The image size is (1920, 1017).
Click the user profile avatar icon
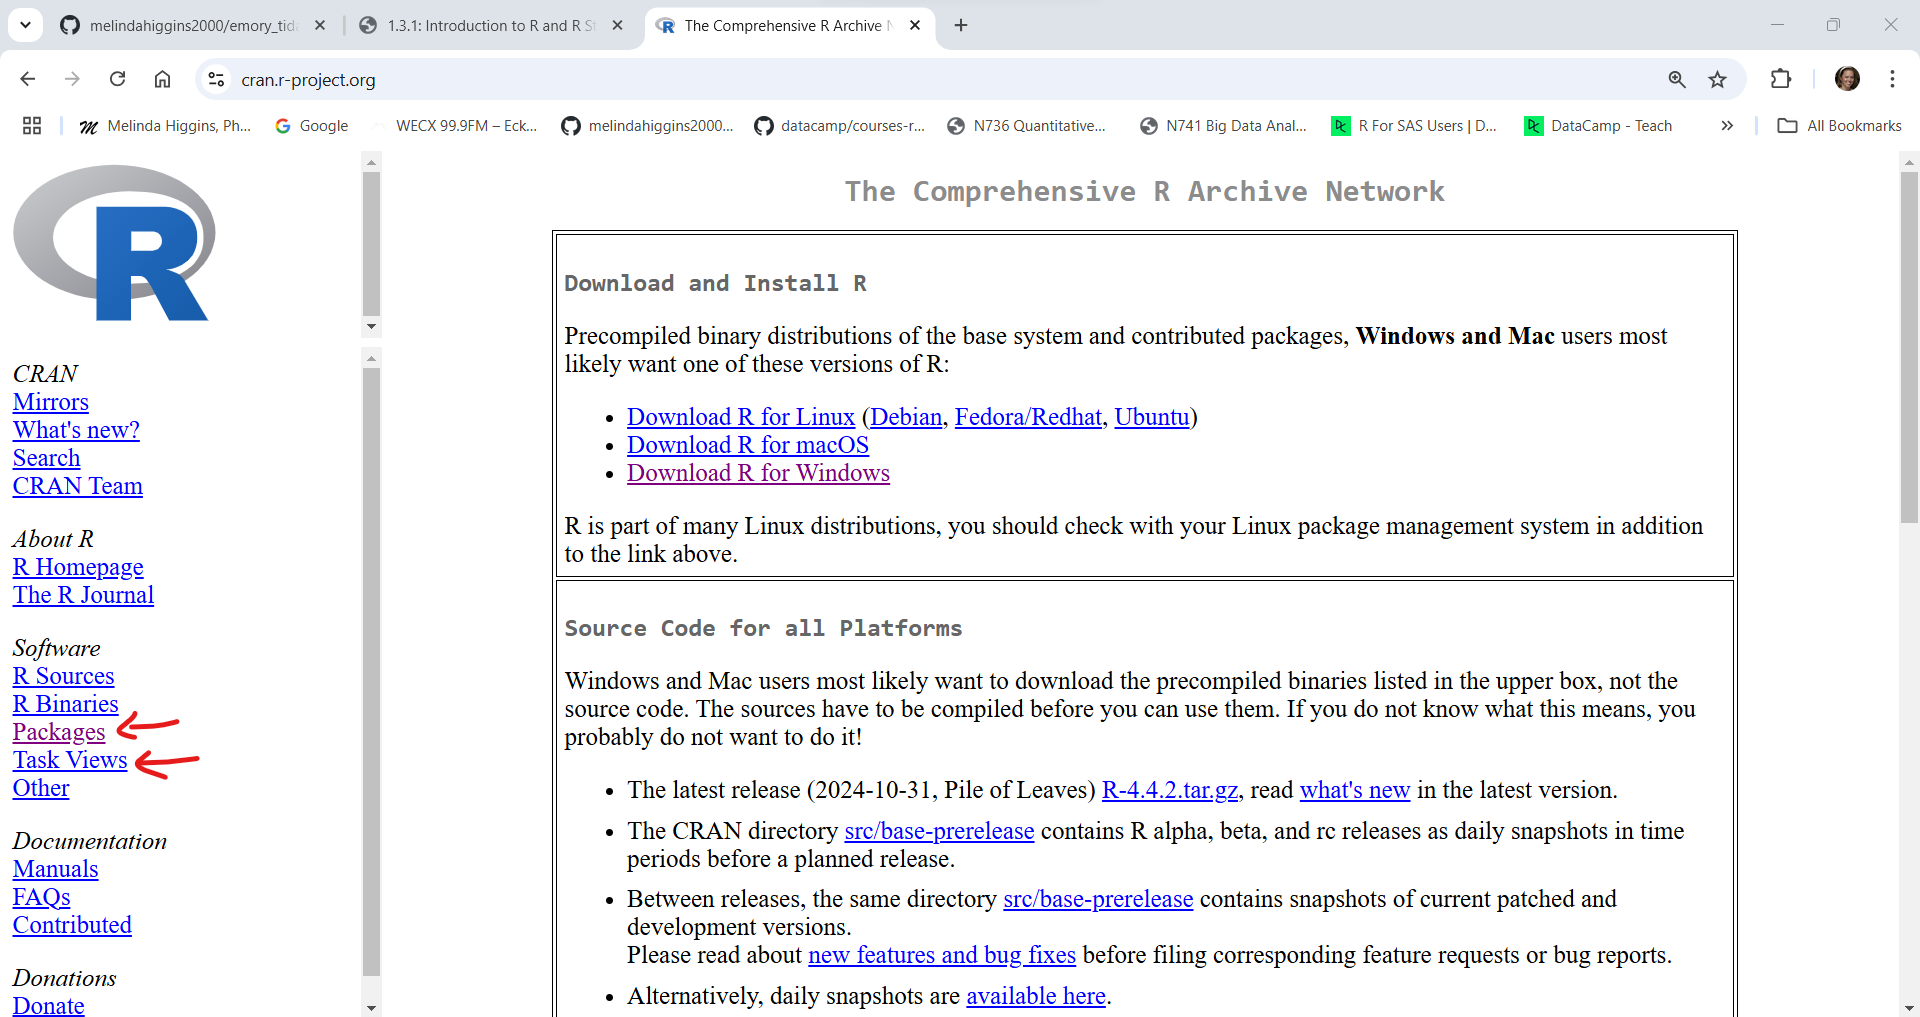click(x=1847, y=79)
